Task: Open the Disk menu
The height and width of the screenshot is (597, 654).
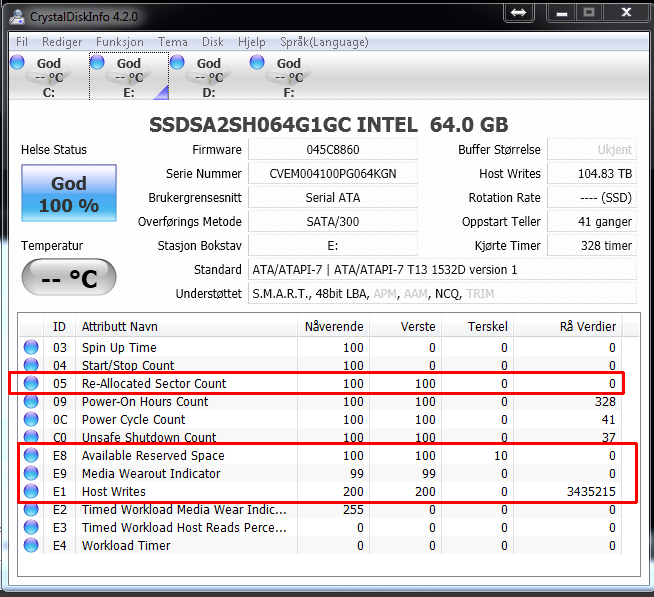Action: pos(213,42)
